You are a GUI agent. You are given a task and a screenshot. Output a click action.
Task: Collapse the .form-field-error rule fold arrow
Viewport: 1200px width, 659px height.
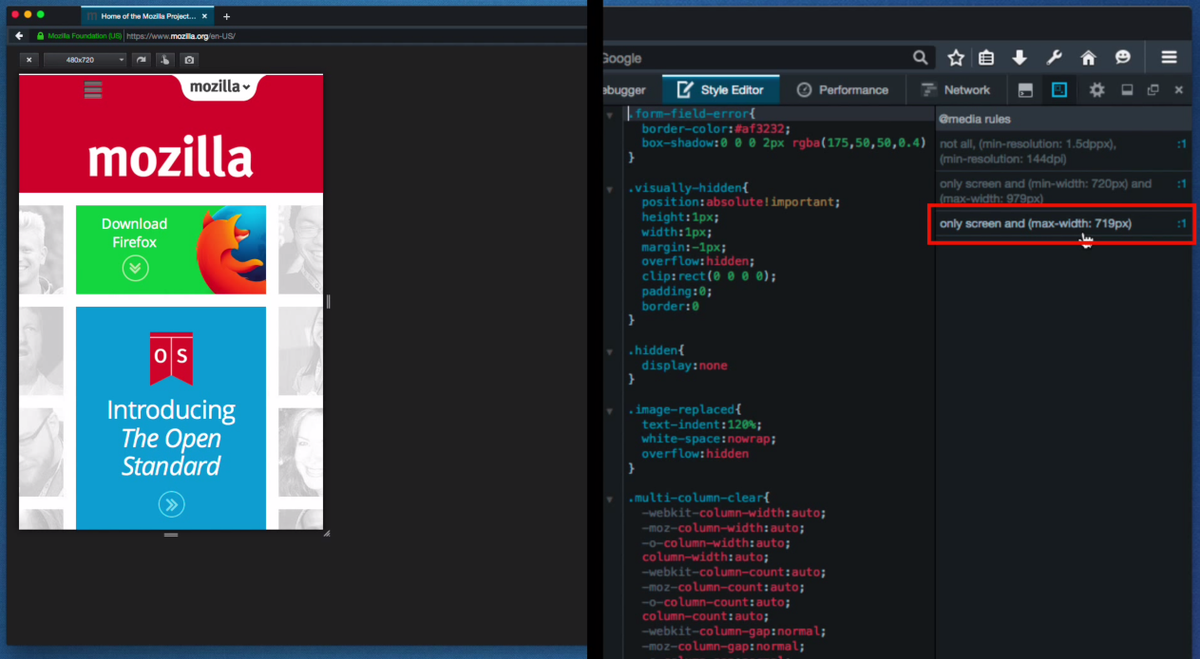(610, 115)
